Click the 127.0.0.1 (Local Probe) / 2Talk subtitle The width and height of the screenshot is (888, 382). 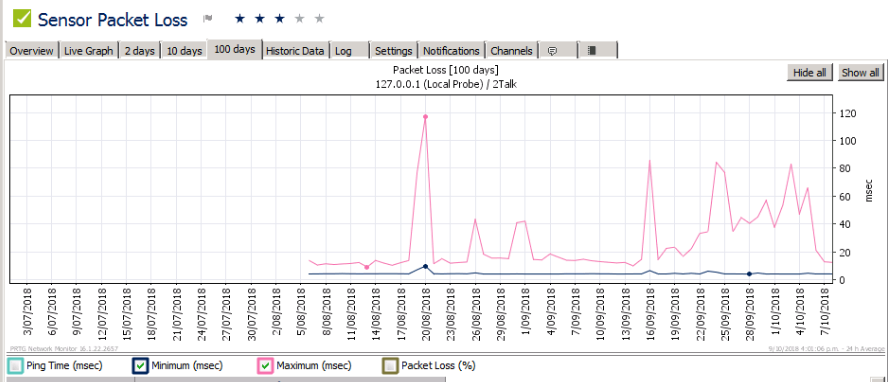pyautogui.click(x=445, y=83)
